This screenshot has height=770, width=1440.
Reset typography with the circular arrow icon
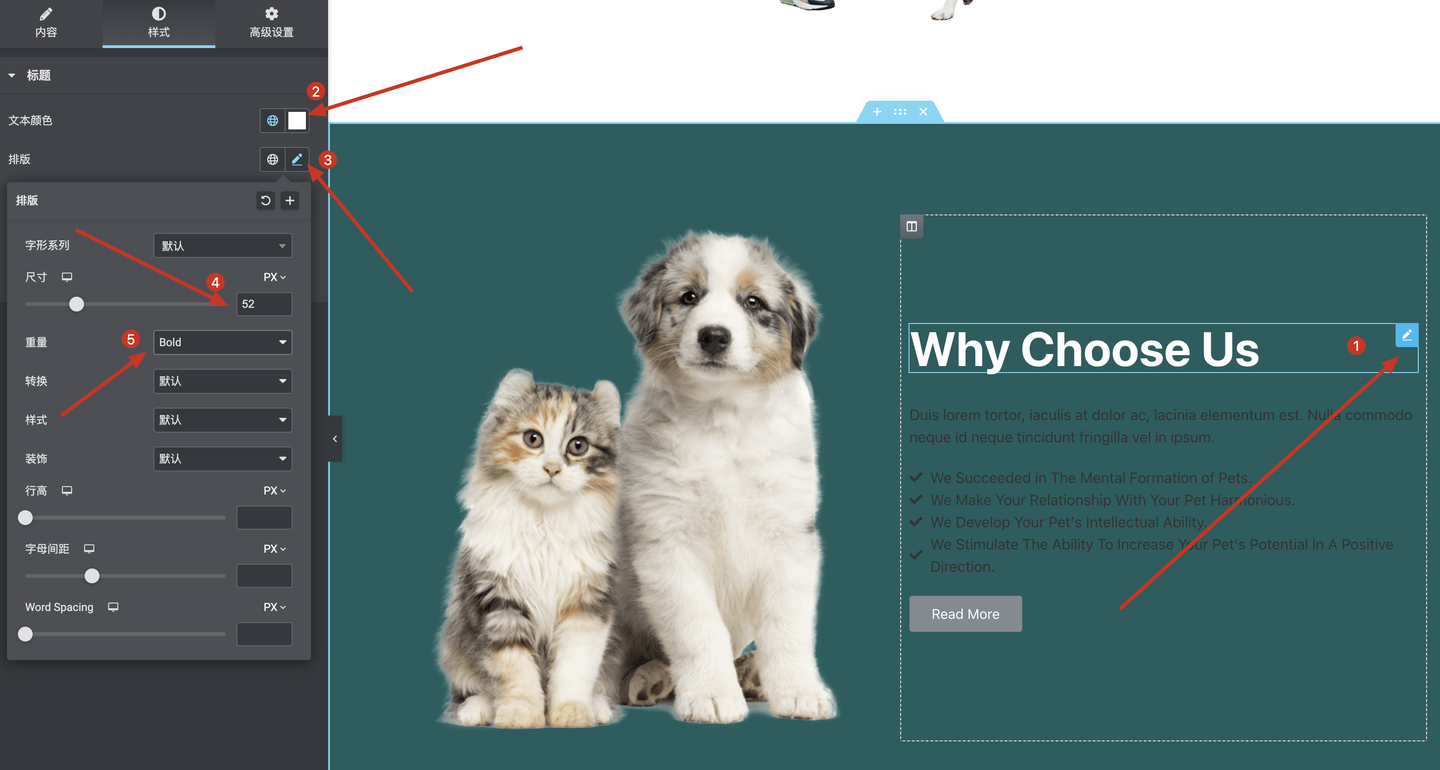pos(265,201)
